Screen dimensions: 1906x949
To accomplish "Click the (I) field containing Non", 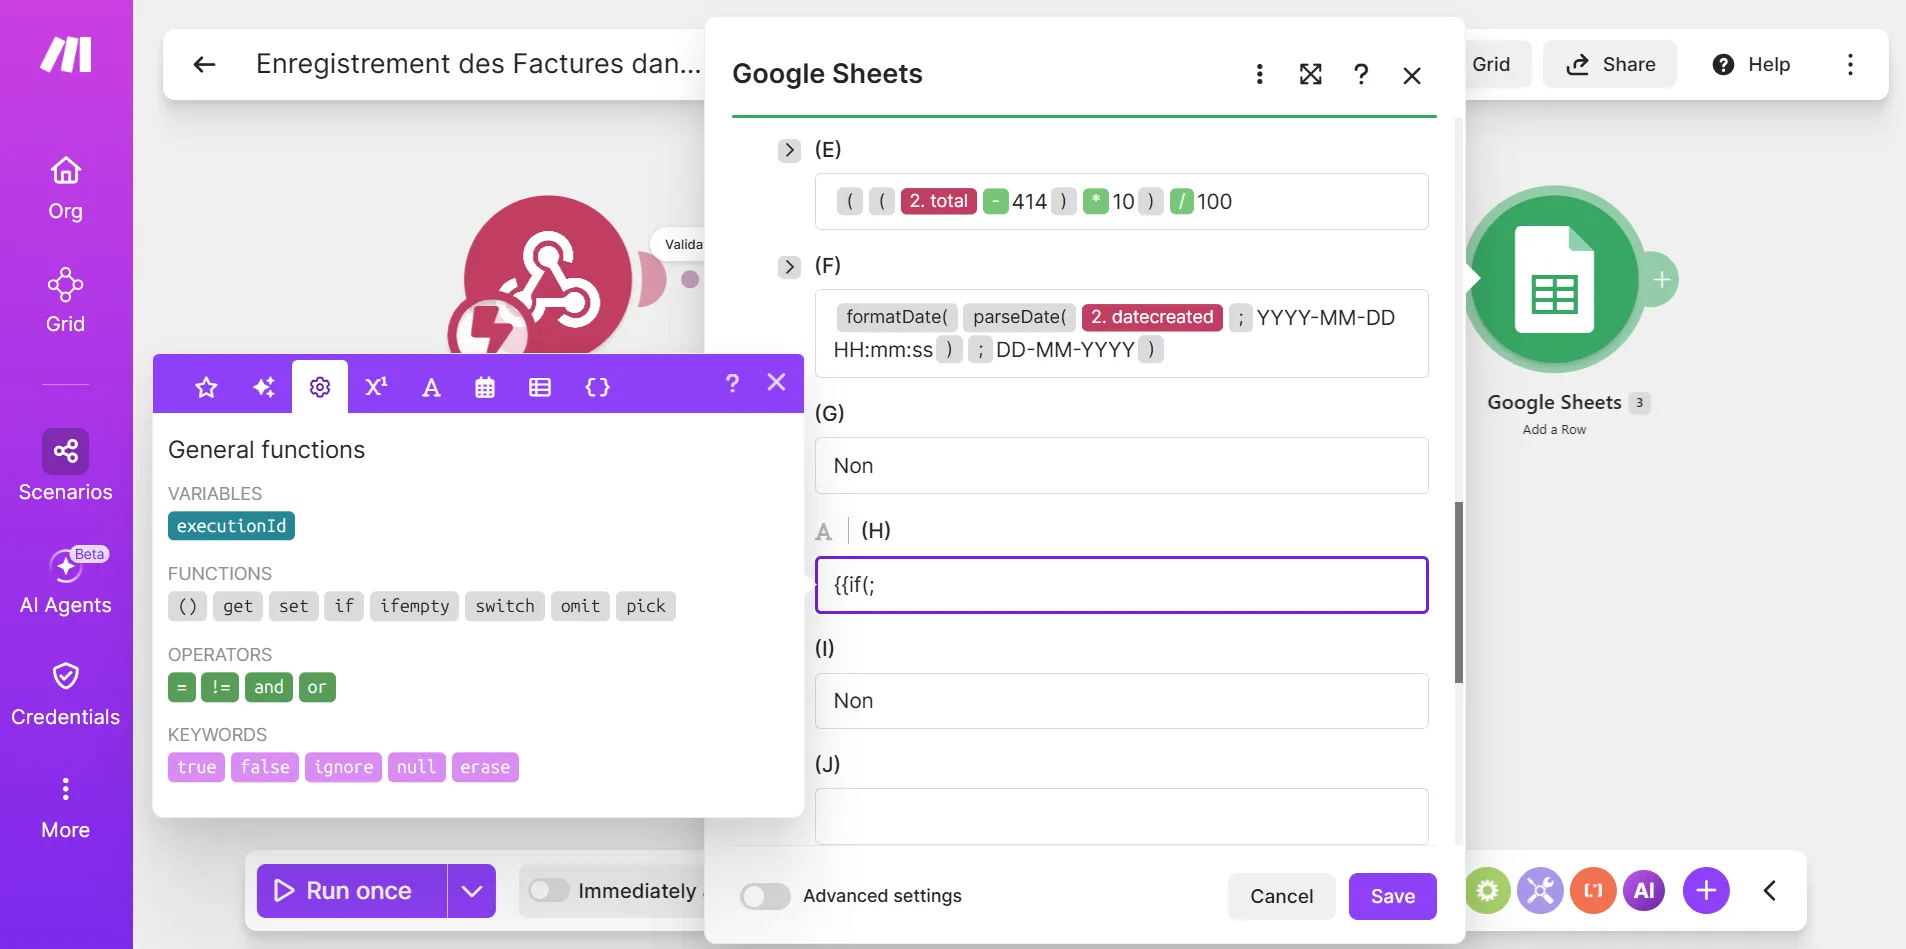I will pos(1121,701).
